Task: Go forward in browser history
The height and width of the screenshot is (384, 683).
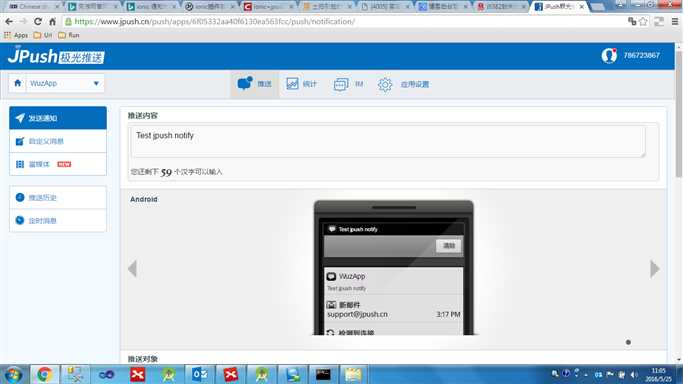Action: point(23,21)
